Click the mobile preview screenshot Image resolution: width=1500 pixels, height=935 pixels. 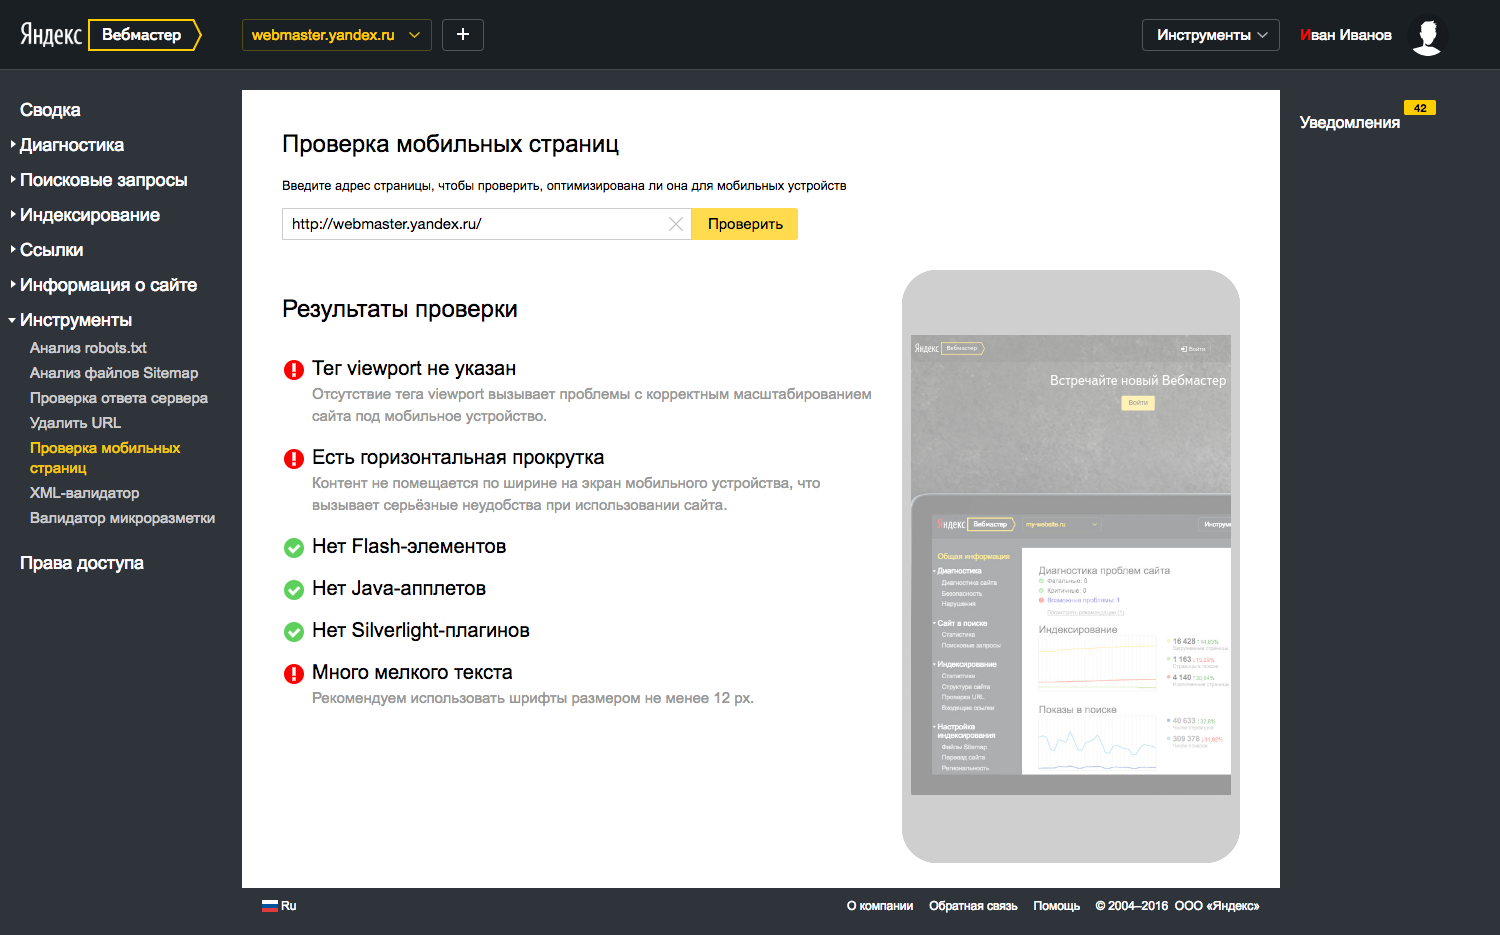pyautogui.click(x=1071, y=565)
